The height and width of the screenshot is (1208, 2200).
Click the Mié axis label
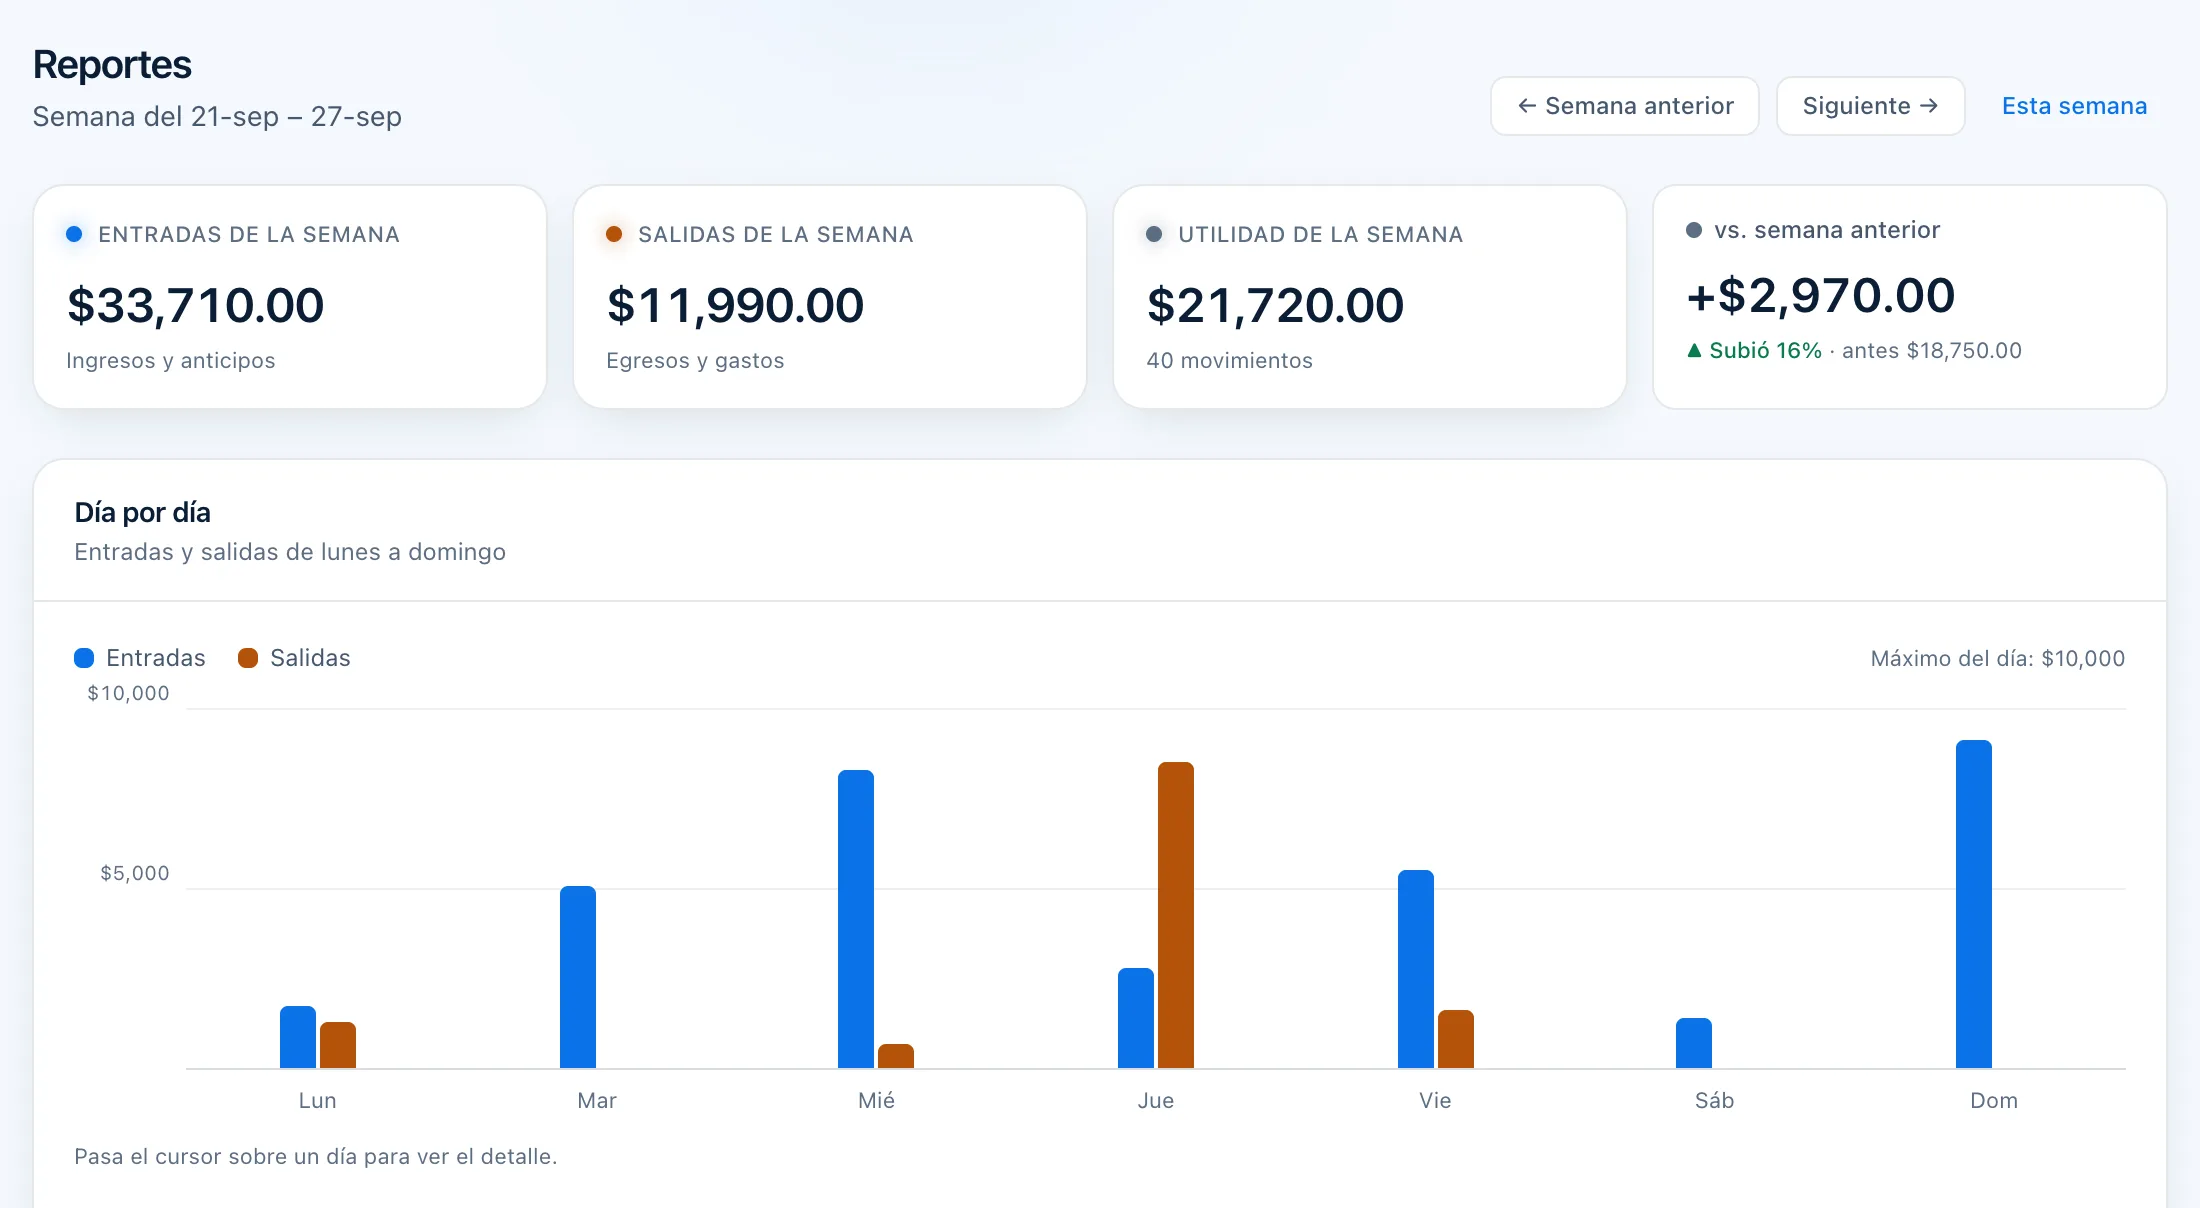[876, 1101]
